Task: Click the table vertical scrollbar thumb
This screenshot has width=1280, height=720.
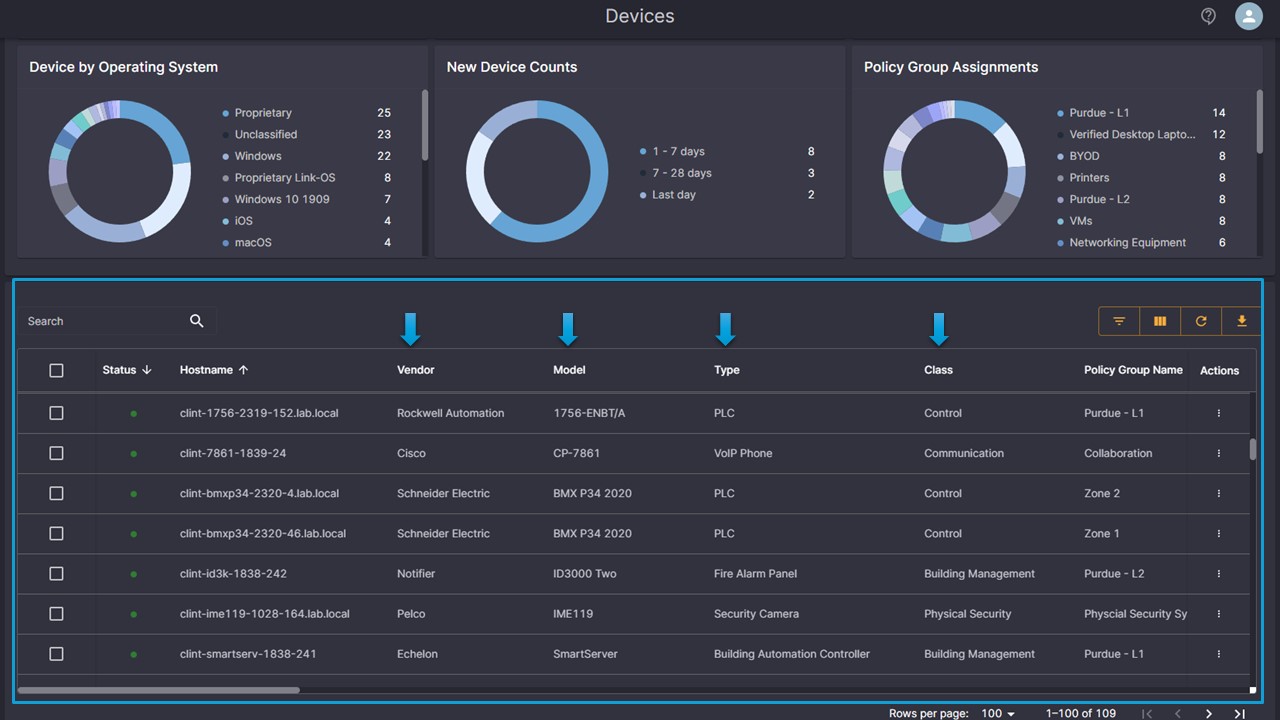Action: [x=1253, y=449]
